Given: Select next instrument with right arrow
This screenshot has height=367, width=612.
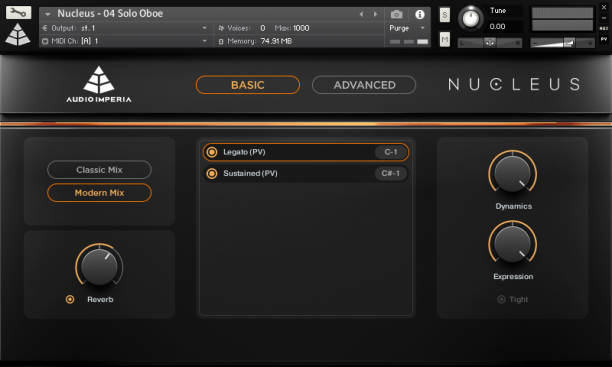Looking at the screenshot, I should 375,14.
